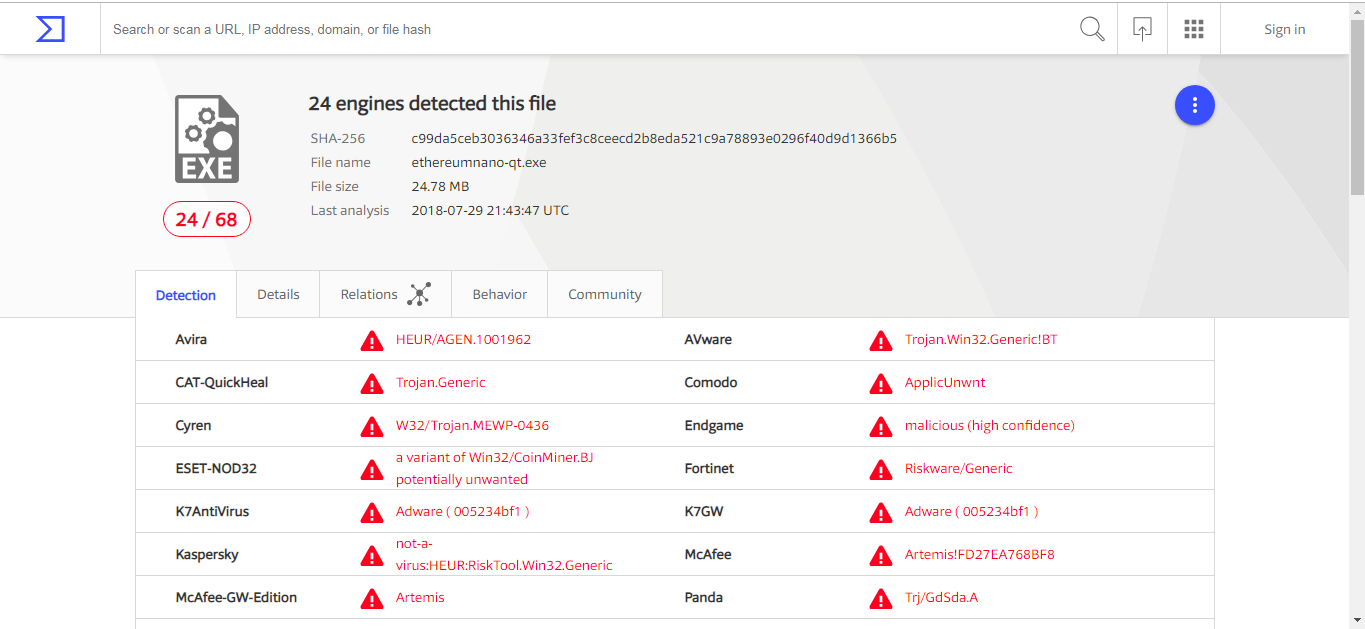The height and width of the screenshot is (629, 1365).
Task: Click the warning icon for ESET-NOD32
Action: (372, 470)
